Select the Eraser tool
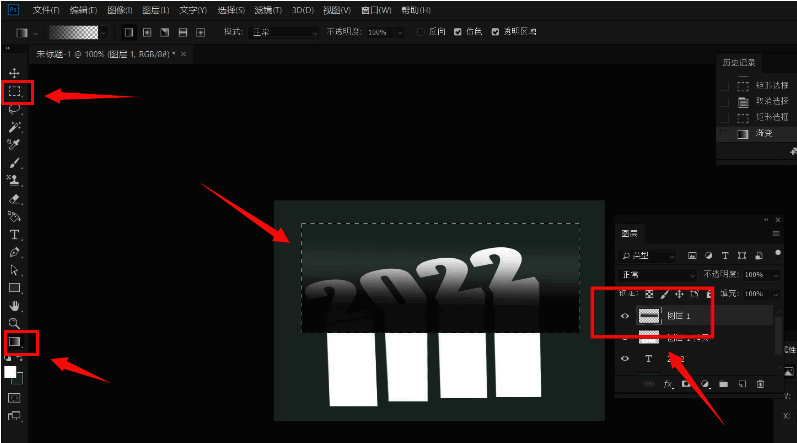 (x=14, y=199)
